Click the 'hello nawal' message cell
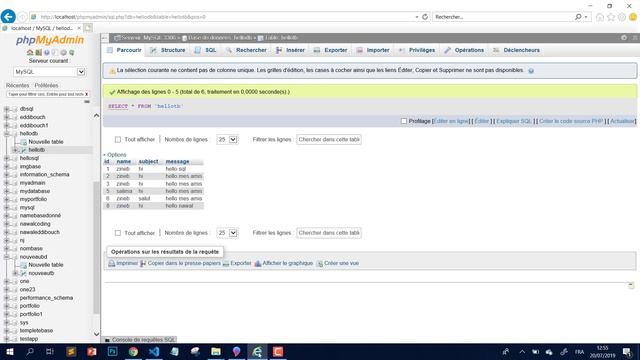The height and width of the screenshot is (360, 640). (179, 206)
